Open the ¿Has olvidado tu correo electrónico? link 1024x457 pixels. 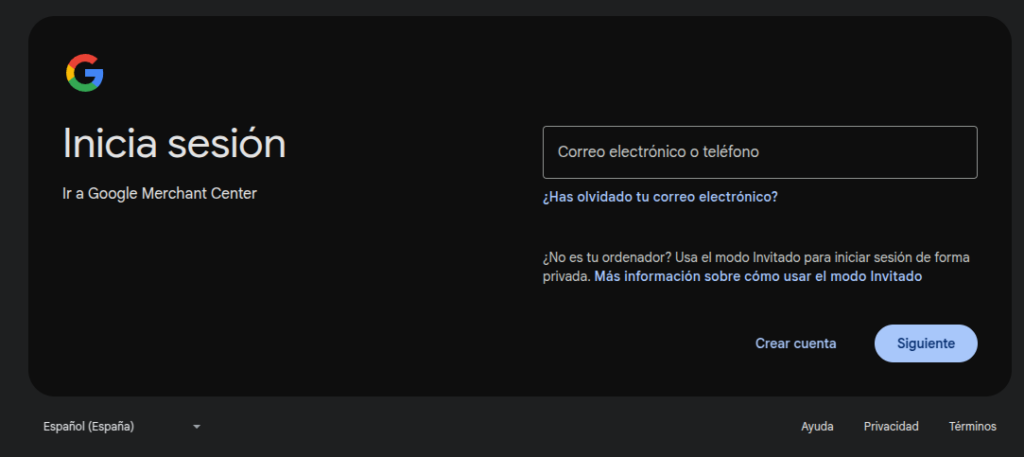click(x=660, y=197)
